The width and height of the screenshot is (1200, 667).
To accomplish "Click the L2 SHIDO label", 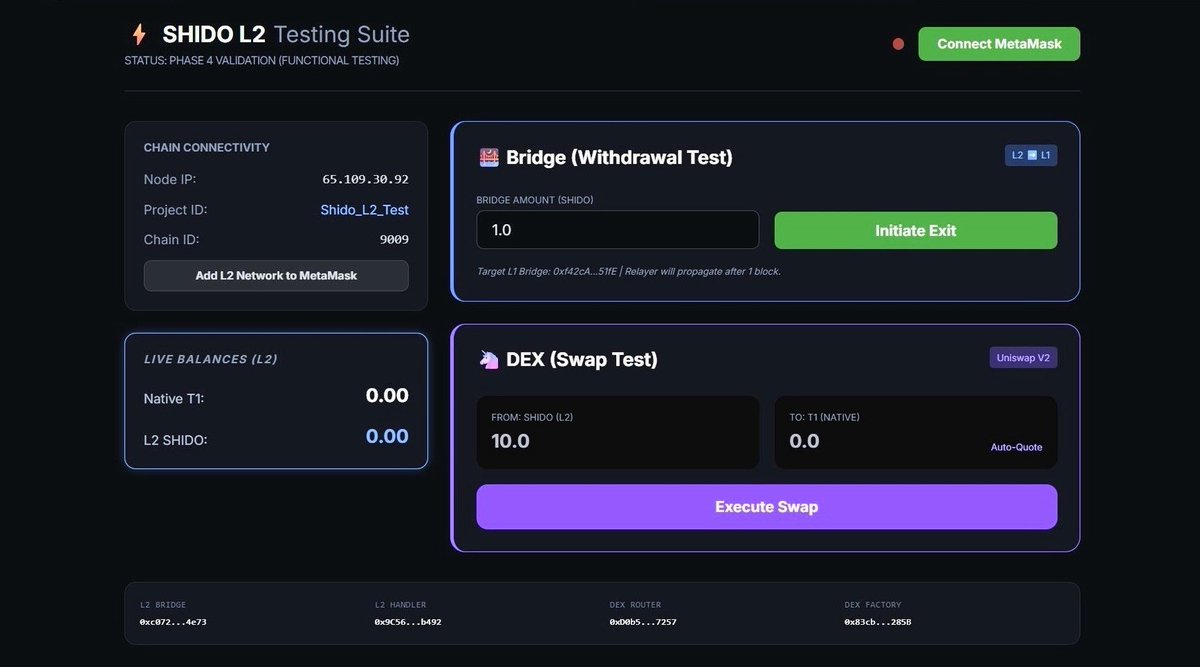I will 176,439.
